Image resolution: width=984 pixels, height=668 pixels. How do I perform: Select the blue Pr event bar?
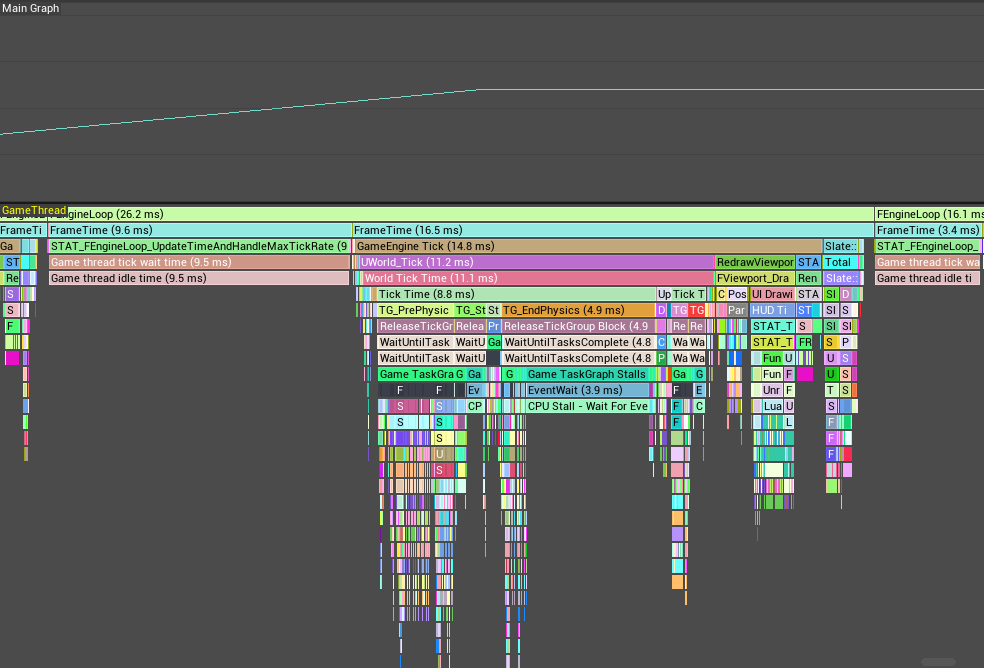(x=494, y=326)
